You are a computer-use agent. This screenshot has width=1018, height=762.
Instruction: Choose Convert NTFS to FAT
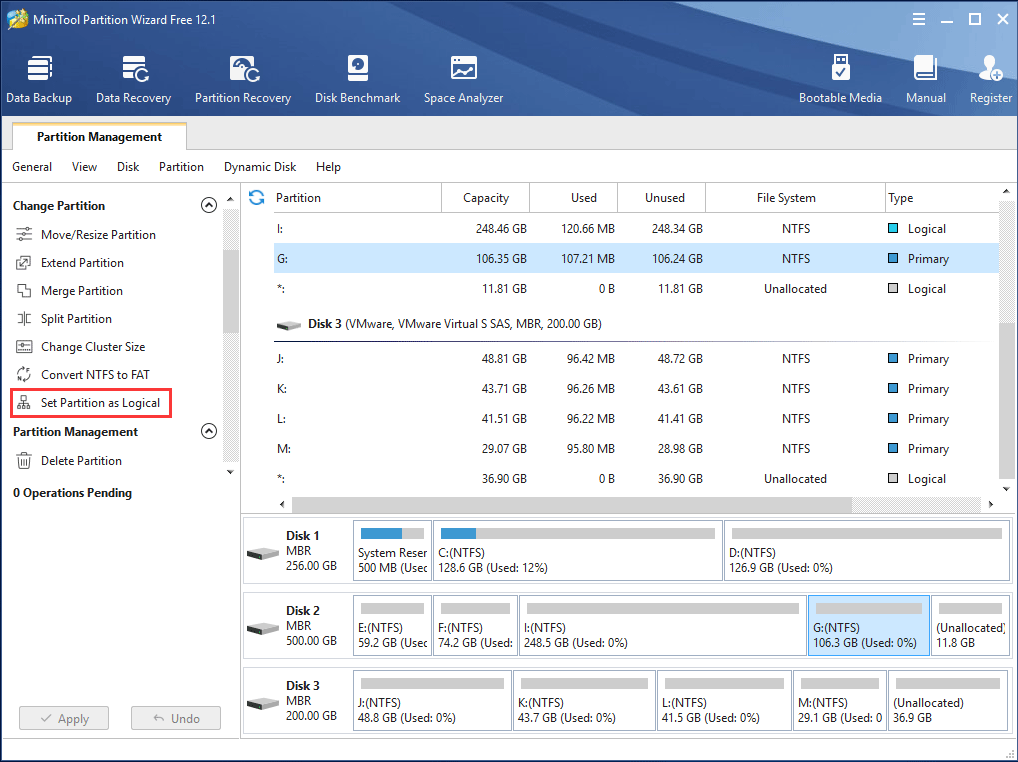pyautogui.click(x=82, y=374)
